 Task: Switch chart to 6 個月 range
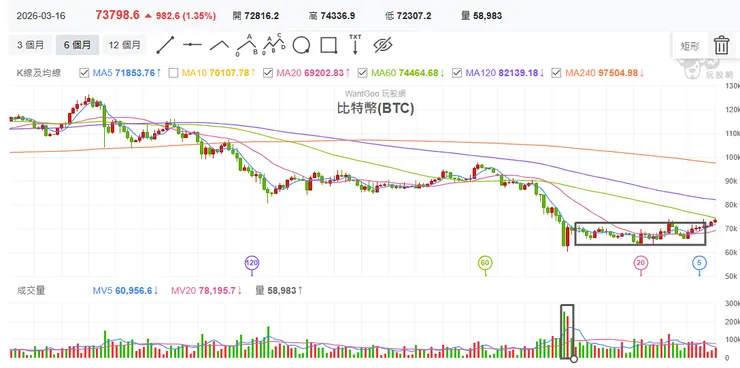77,45
